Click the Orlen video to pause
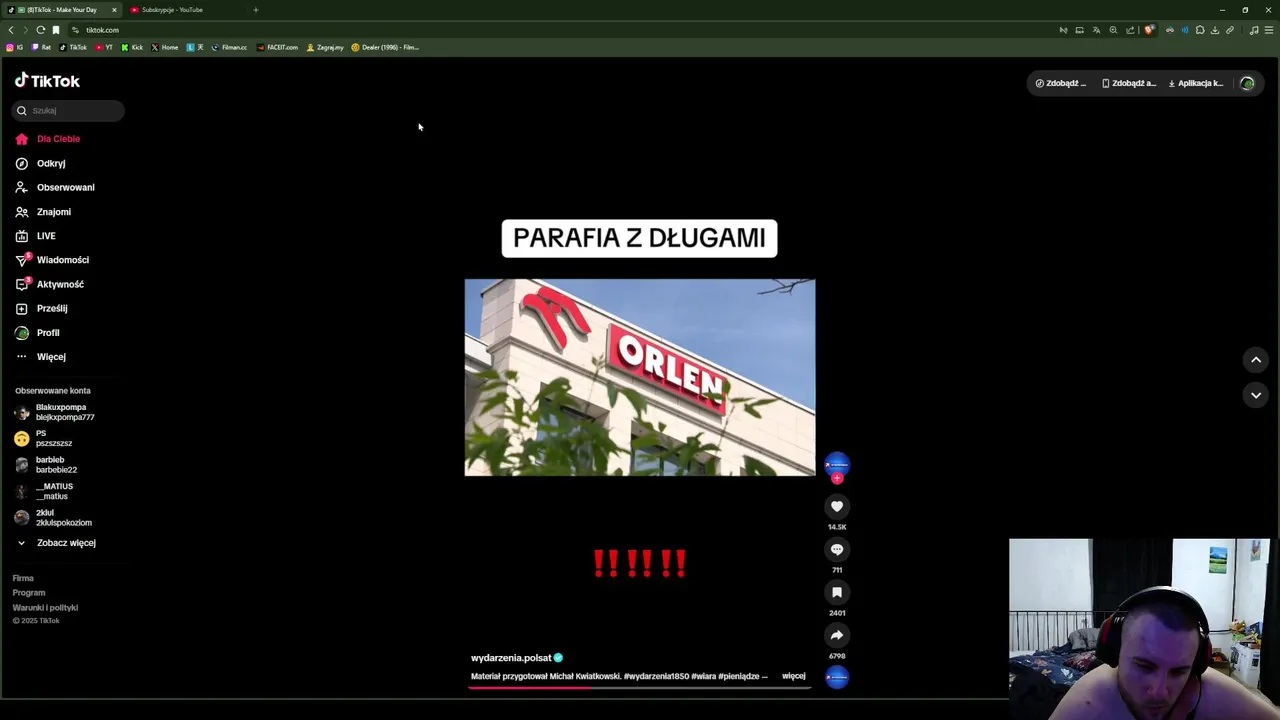Viewport: 1280px width, 720px height. click(640, 377)
